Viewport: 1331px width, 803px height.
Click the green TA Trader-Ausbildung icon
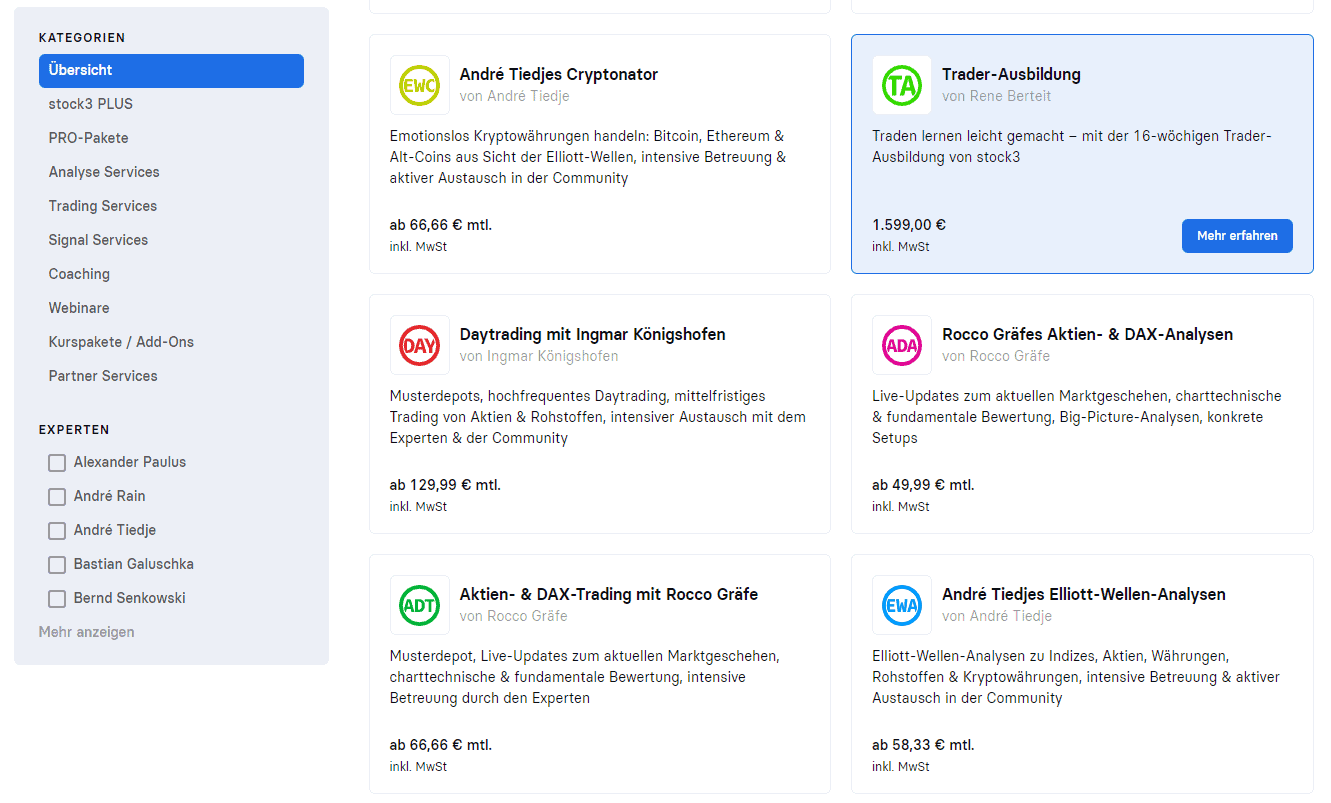pyautogui.click(x=901, y=85)
